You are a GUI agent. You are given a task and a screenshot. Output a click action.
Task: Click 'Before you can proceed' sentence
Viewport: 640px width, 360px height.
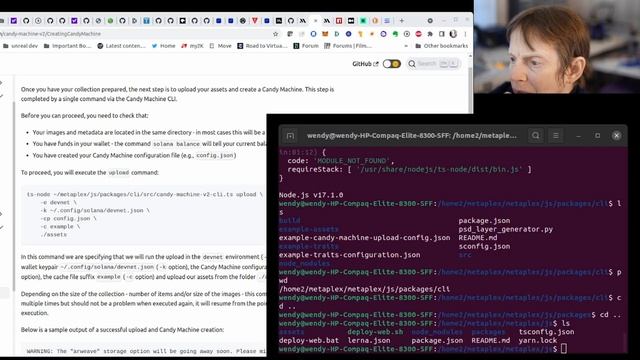[84, 116]
